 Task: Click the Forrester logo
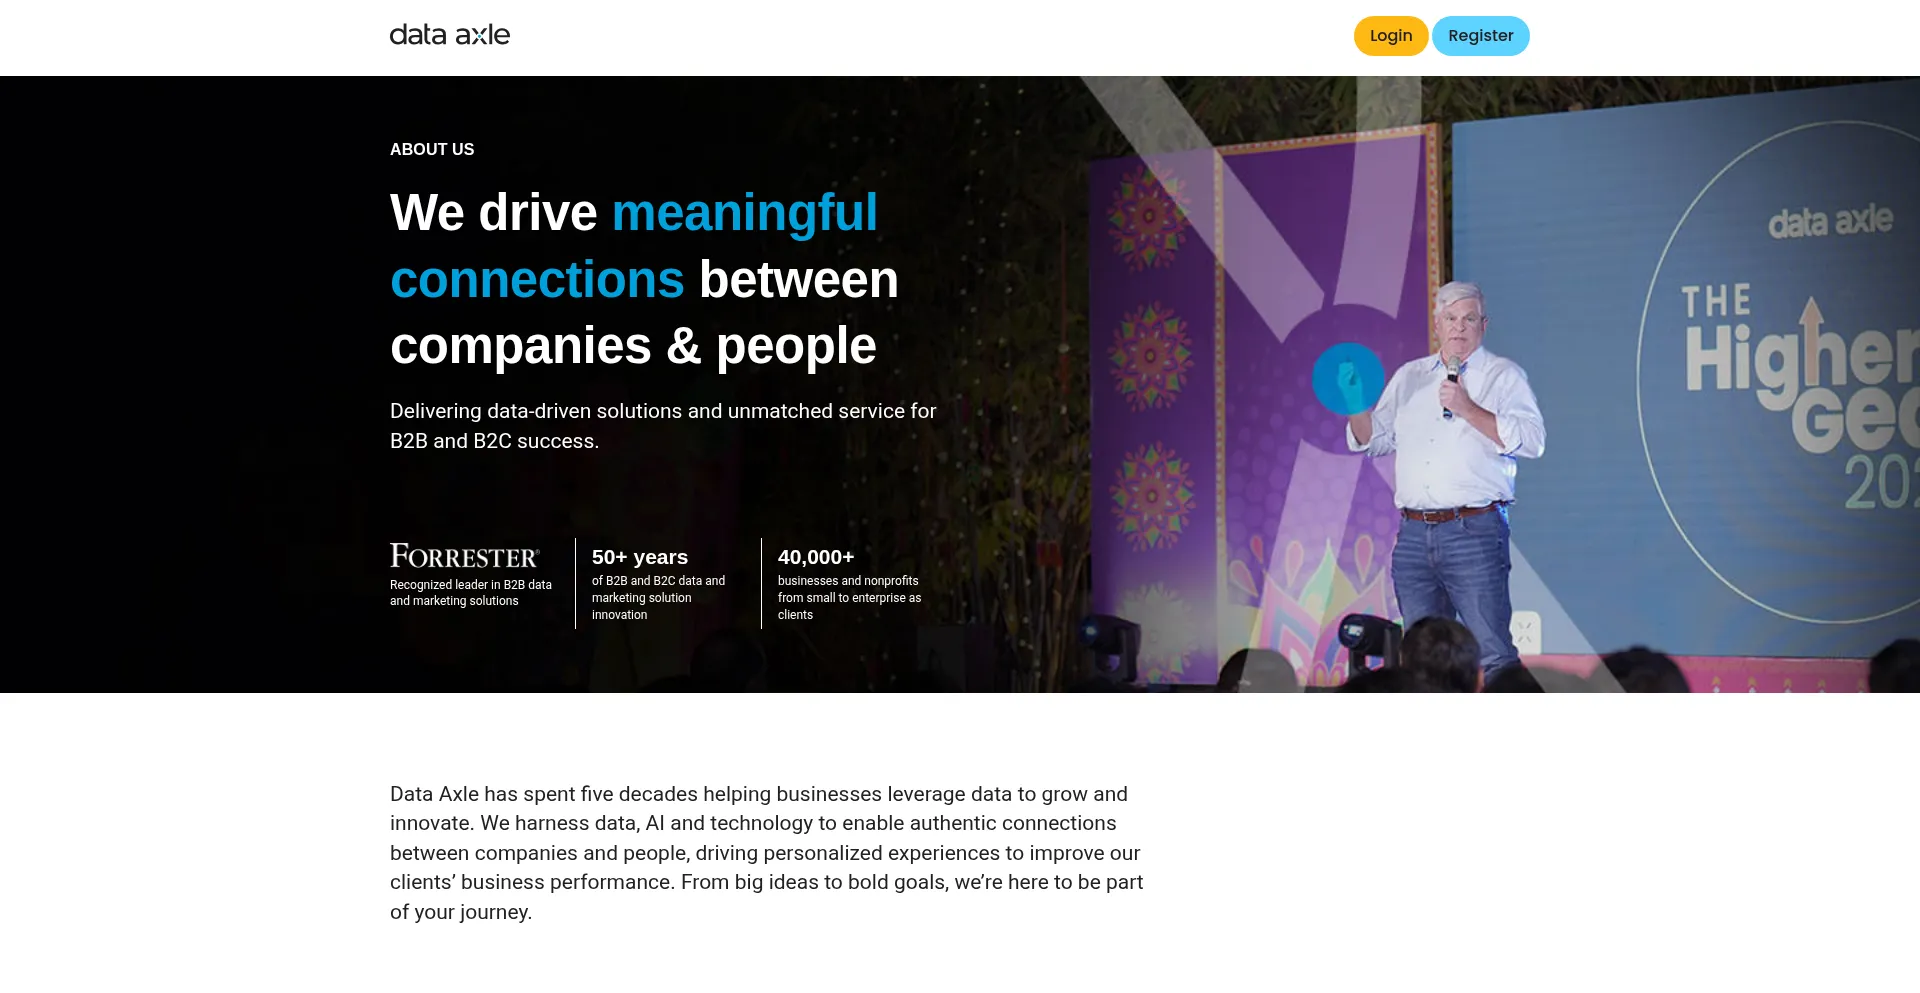tap(464, 556)
